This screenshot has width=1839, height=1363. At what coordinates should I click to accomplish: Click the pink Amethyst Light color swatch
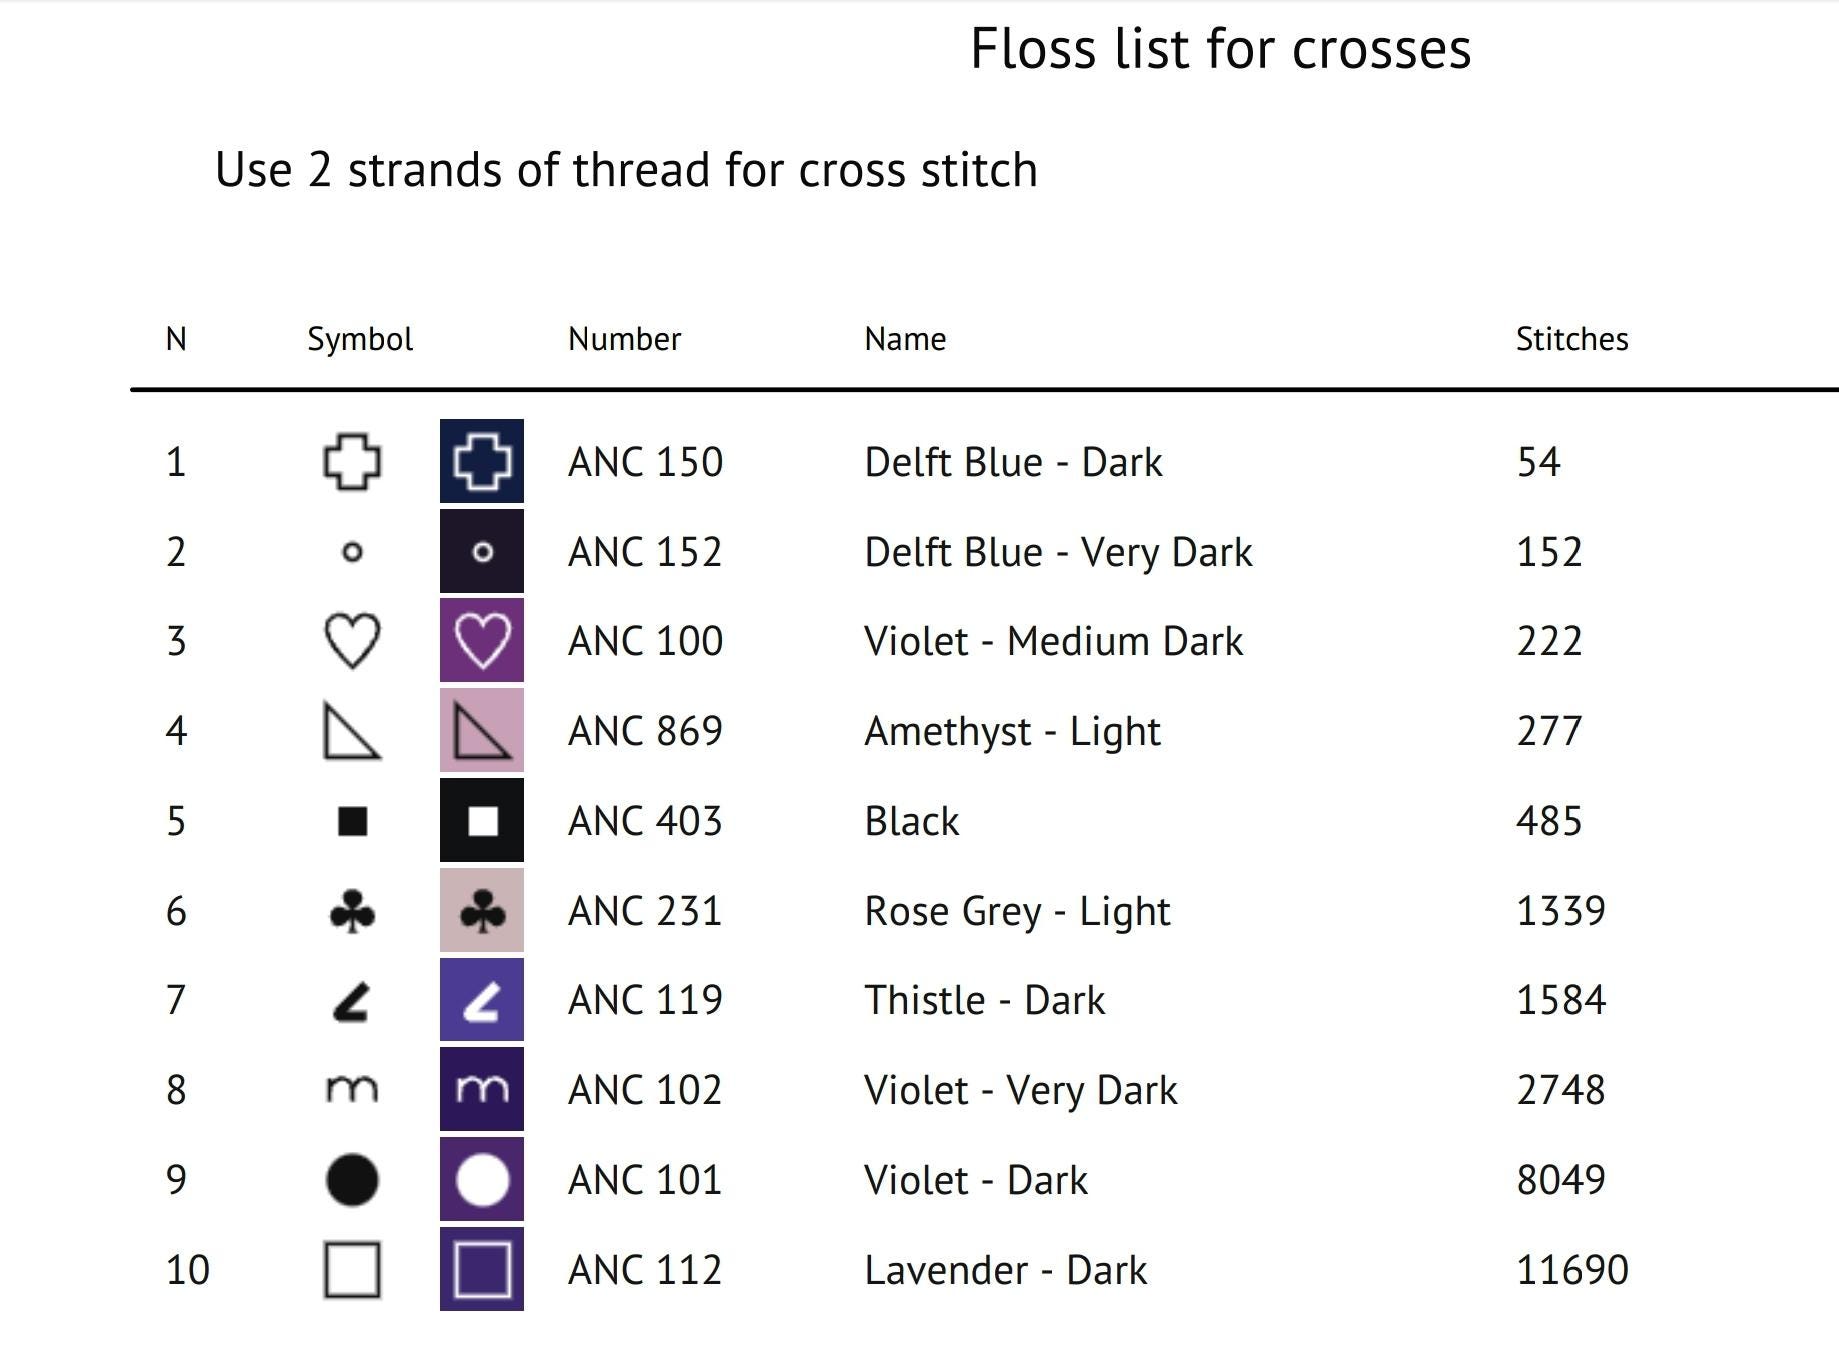coord(482,730)
